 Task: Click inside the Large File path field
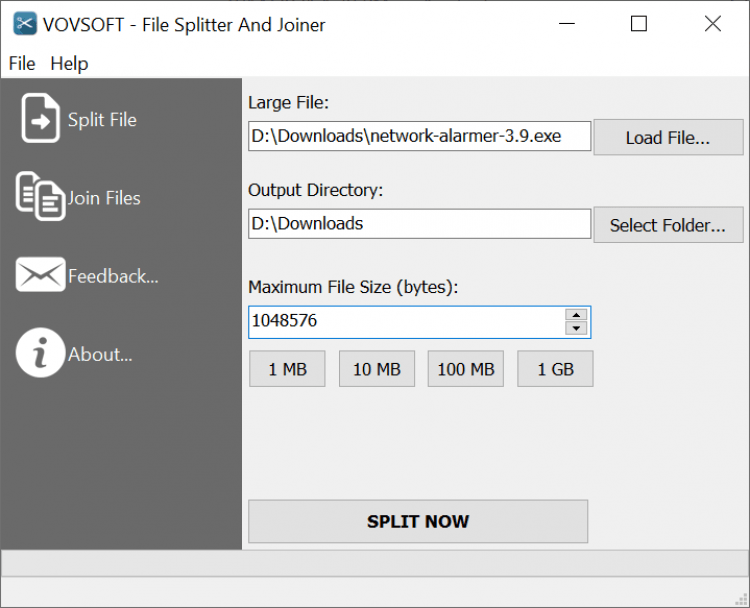point(419,136)
